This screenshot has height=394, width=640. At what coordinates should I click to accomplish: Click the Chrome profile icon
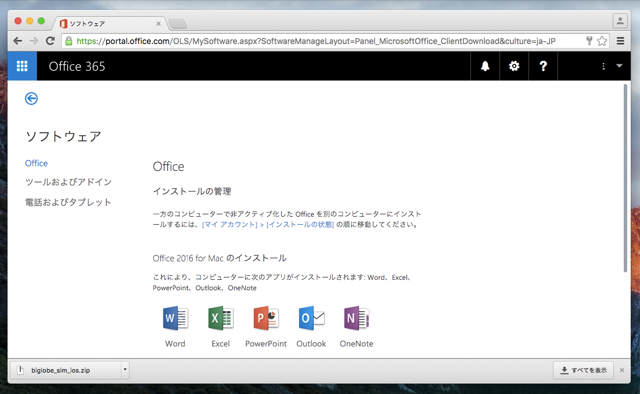coord(620,20)
